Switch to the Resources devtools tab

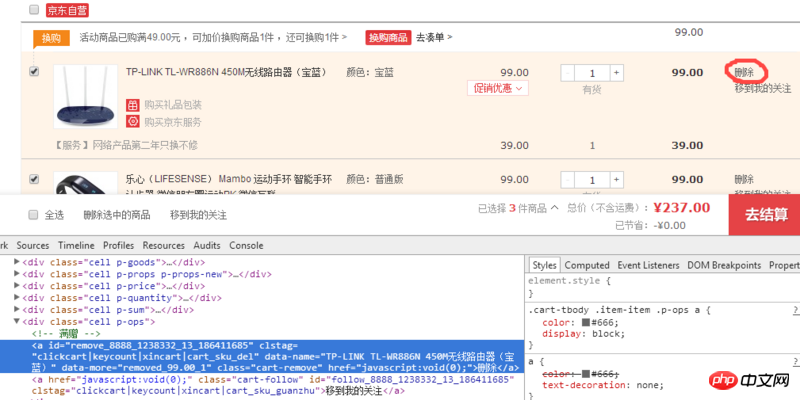(x=164, y=245)
